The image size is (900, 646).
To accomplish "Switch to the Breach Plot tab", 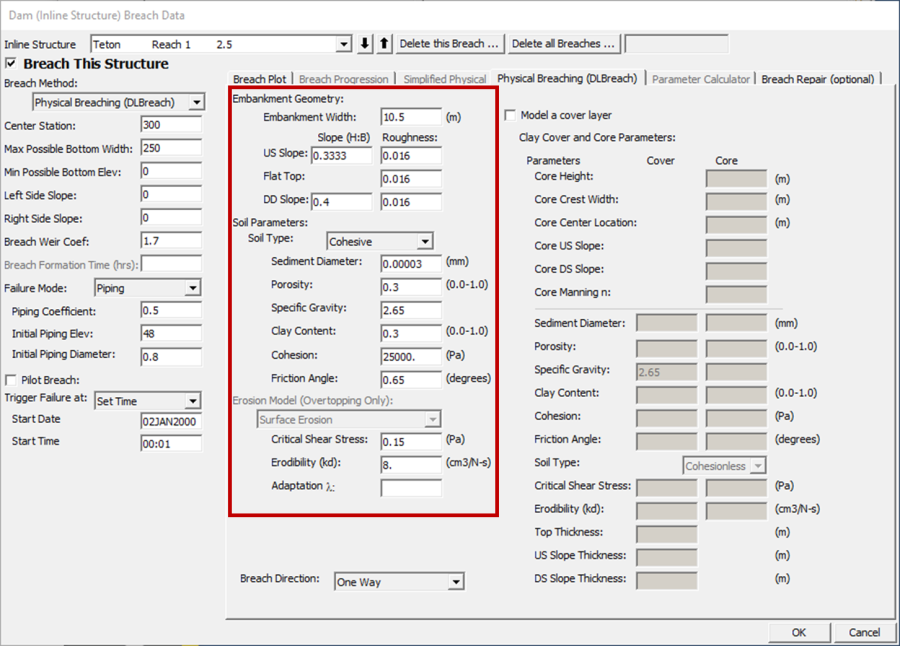I will point(259,79).
